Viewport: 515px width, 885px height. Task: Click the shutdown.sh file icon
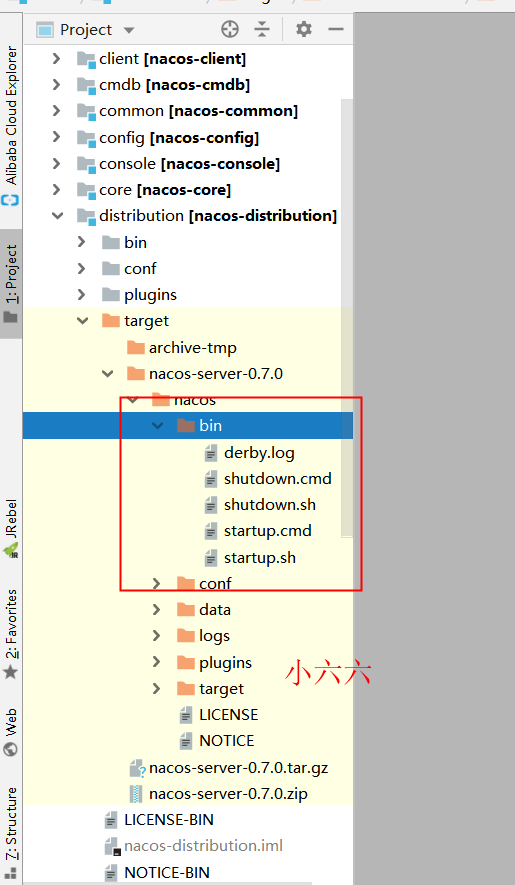[x=211, y=505]
